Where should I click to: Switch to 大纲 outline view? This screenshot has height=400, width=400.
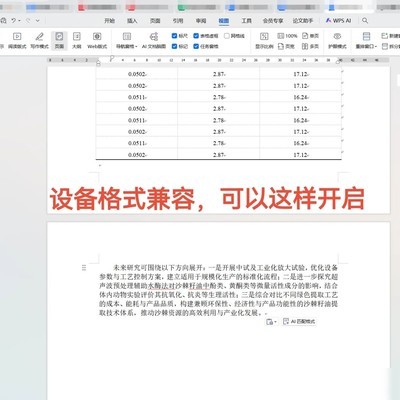(77, 41)
